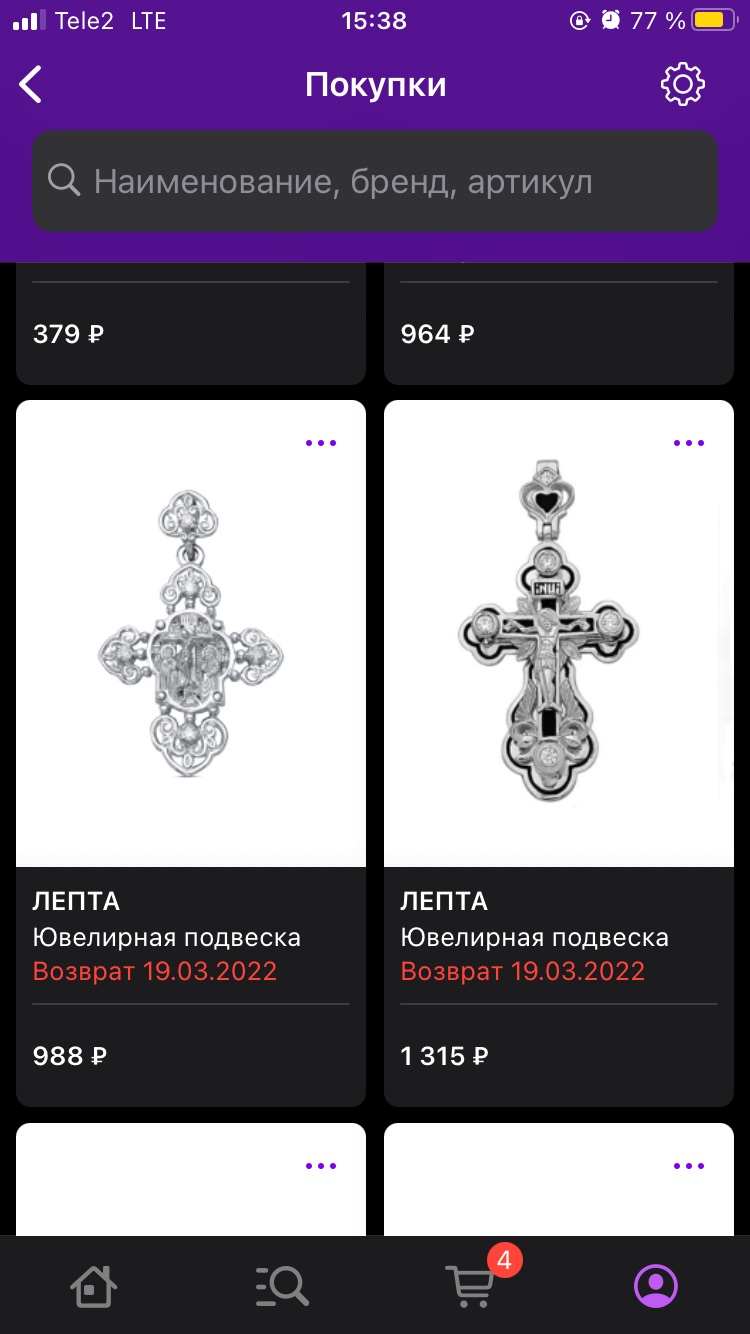Open the settings gear icon
Screen dimensions: 750x1334
[683, 85]
